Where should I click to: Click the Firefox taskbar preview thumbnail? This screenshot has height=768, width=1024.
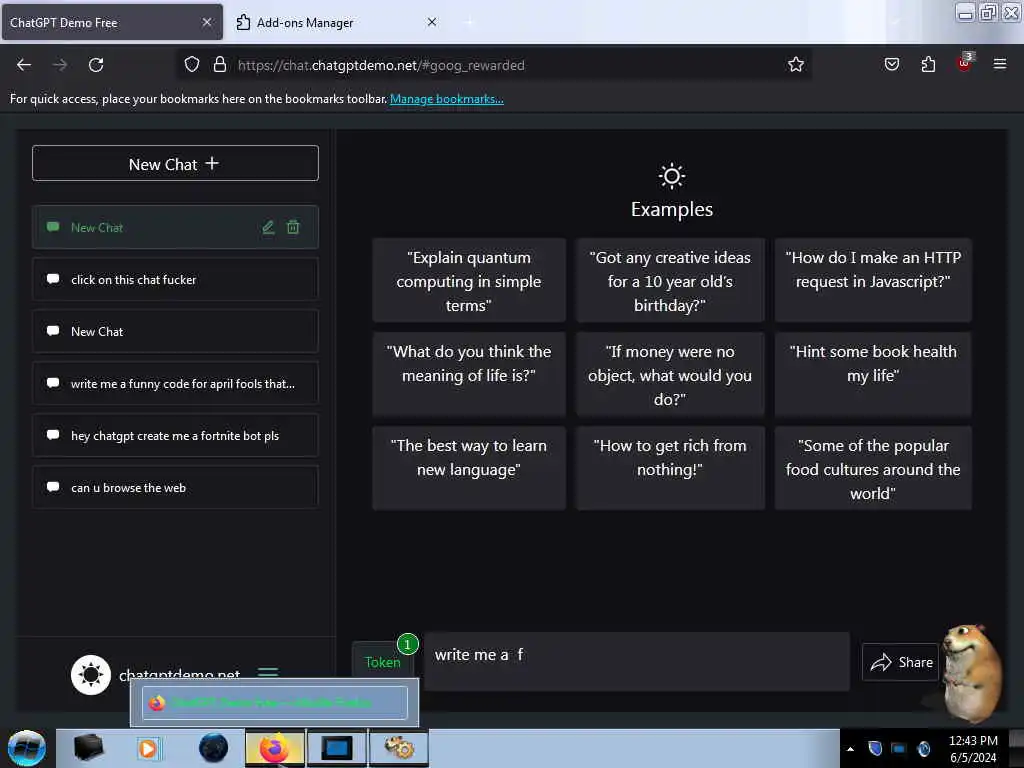click(274, 703)
